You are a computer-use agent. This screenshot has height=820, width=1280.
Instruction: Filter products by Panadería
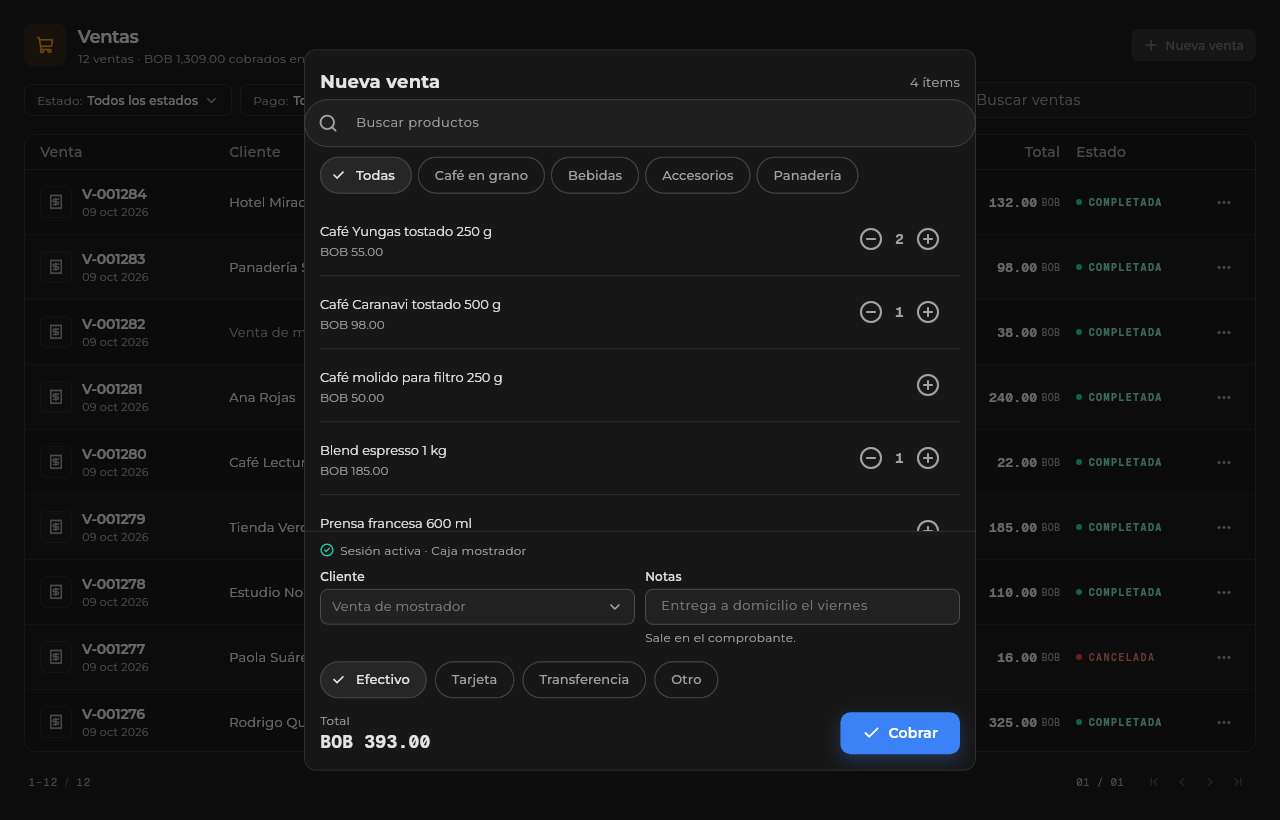pyautogui.click(x=807, y=175)
